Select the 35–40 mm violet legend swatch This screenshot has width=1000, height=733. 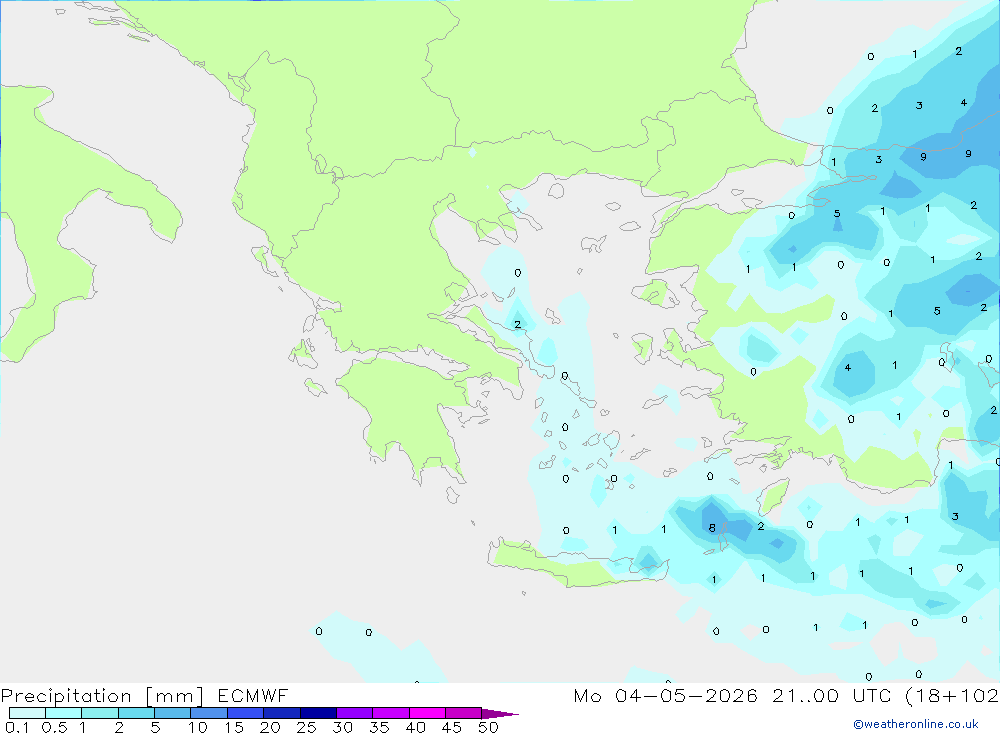390,713
